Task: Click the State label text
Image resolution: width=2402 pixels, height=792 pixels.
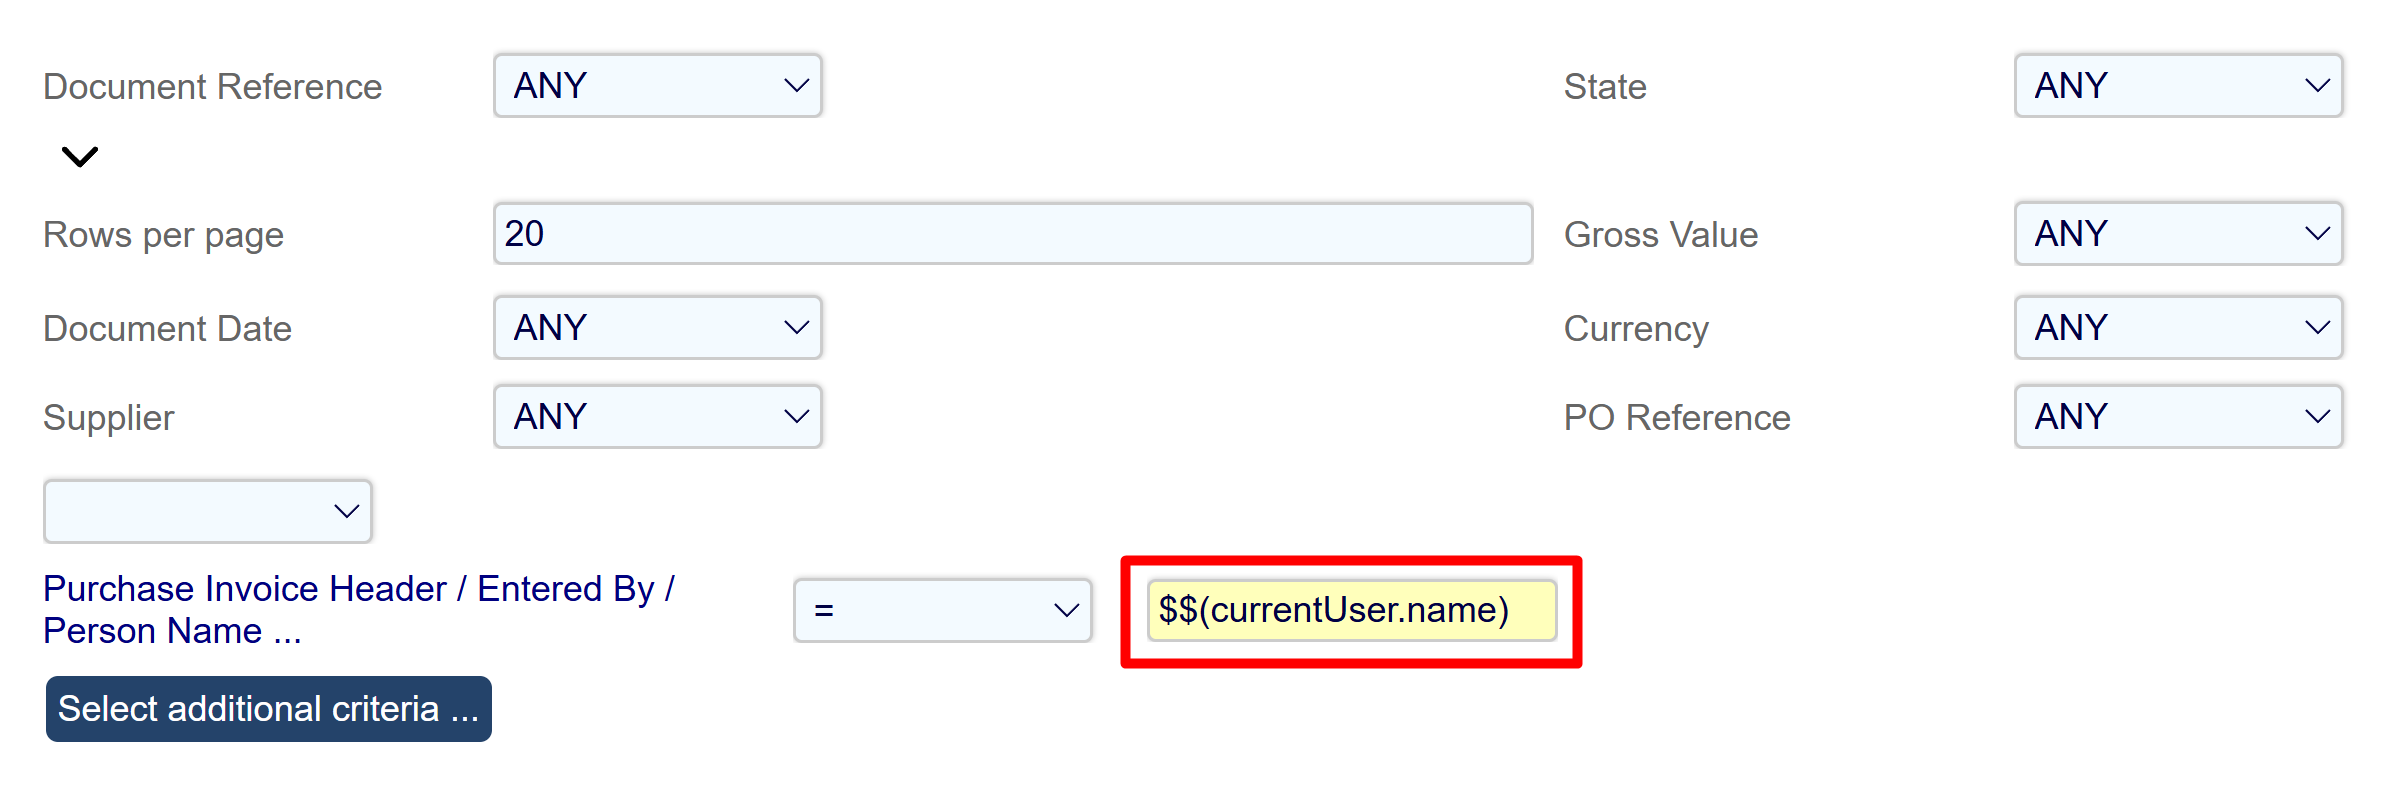Action: [x=1604, y=87]
